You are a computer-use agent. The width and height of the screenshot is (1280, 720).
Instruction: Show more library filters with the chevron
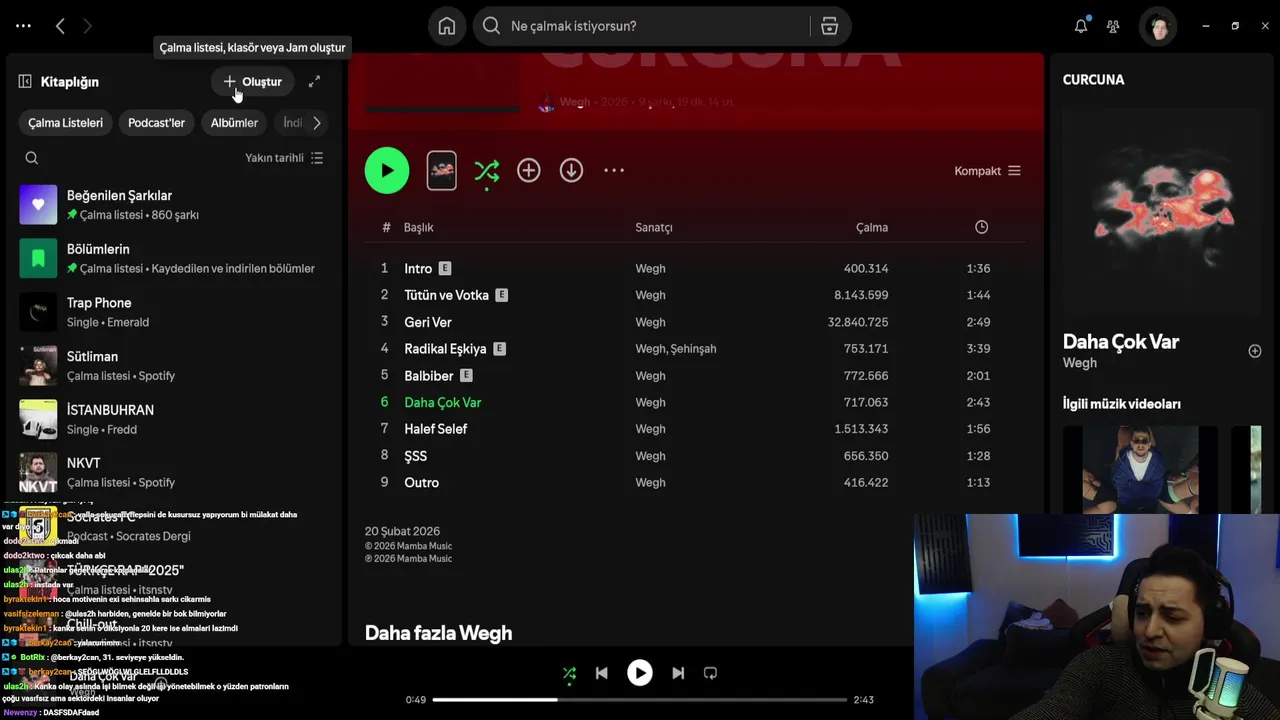[x=317, y=123]
